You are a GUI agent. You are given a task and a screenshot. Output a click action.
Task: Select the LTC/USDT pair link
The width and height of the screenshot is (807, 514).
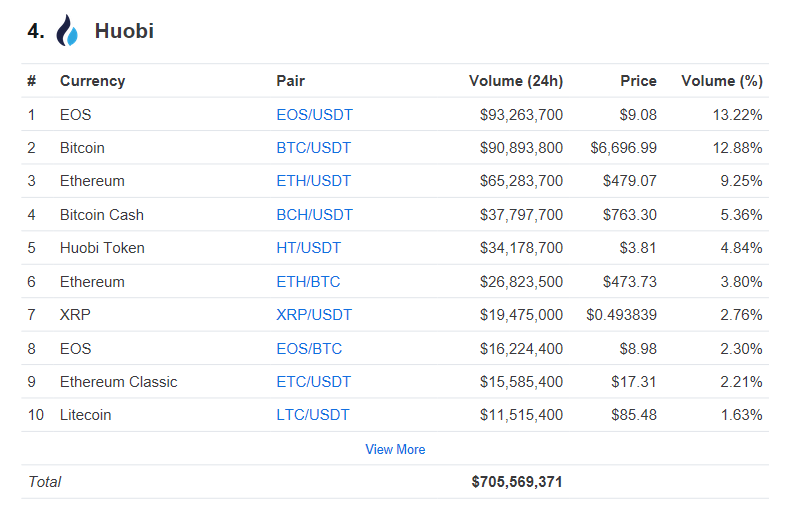click(x=313, y=415)
